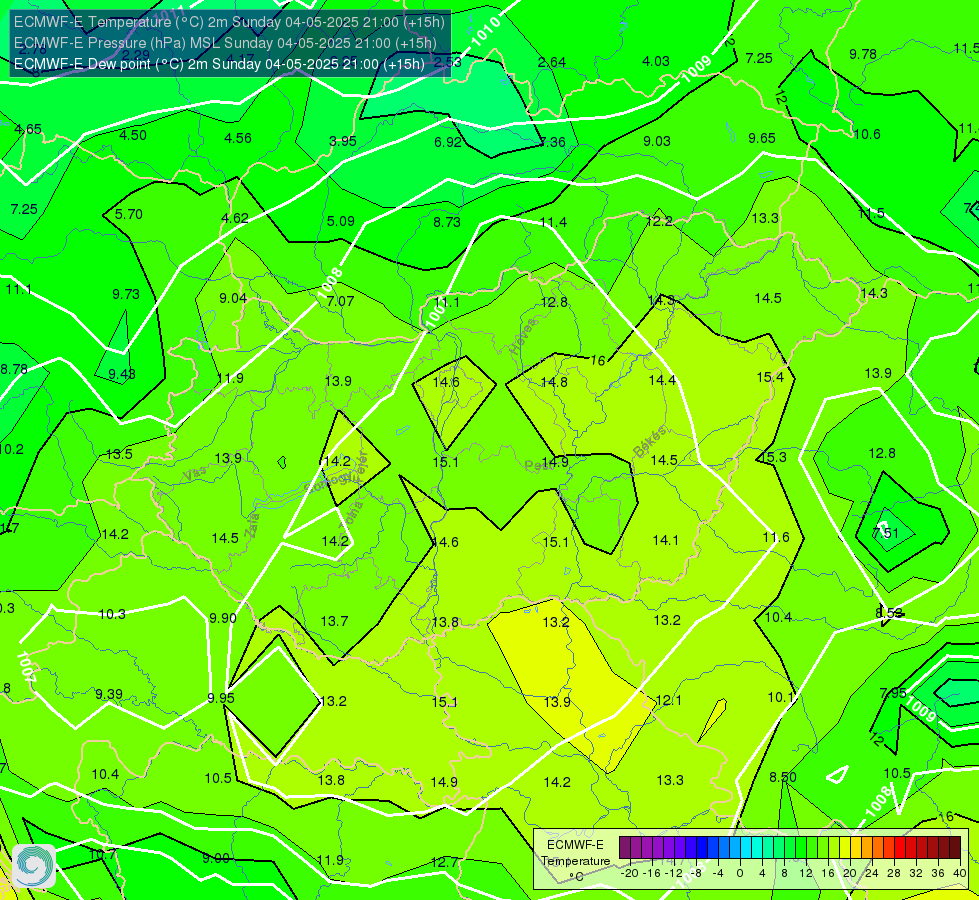Viewport: 979px width, 900px height.
Task: Click the 9.03 temperature value
Action: click(657, 141)
